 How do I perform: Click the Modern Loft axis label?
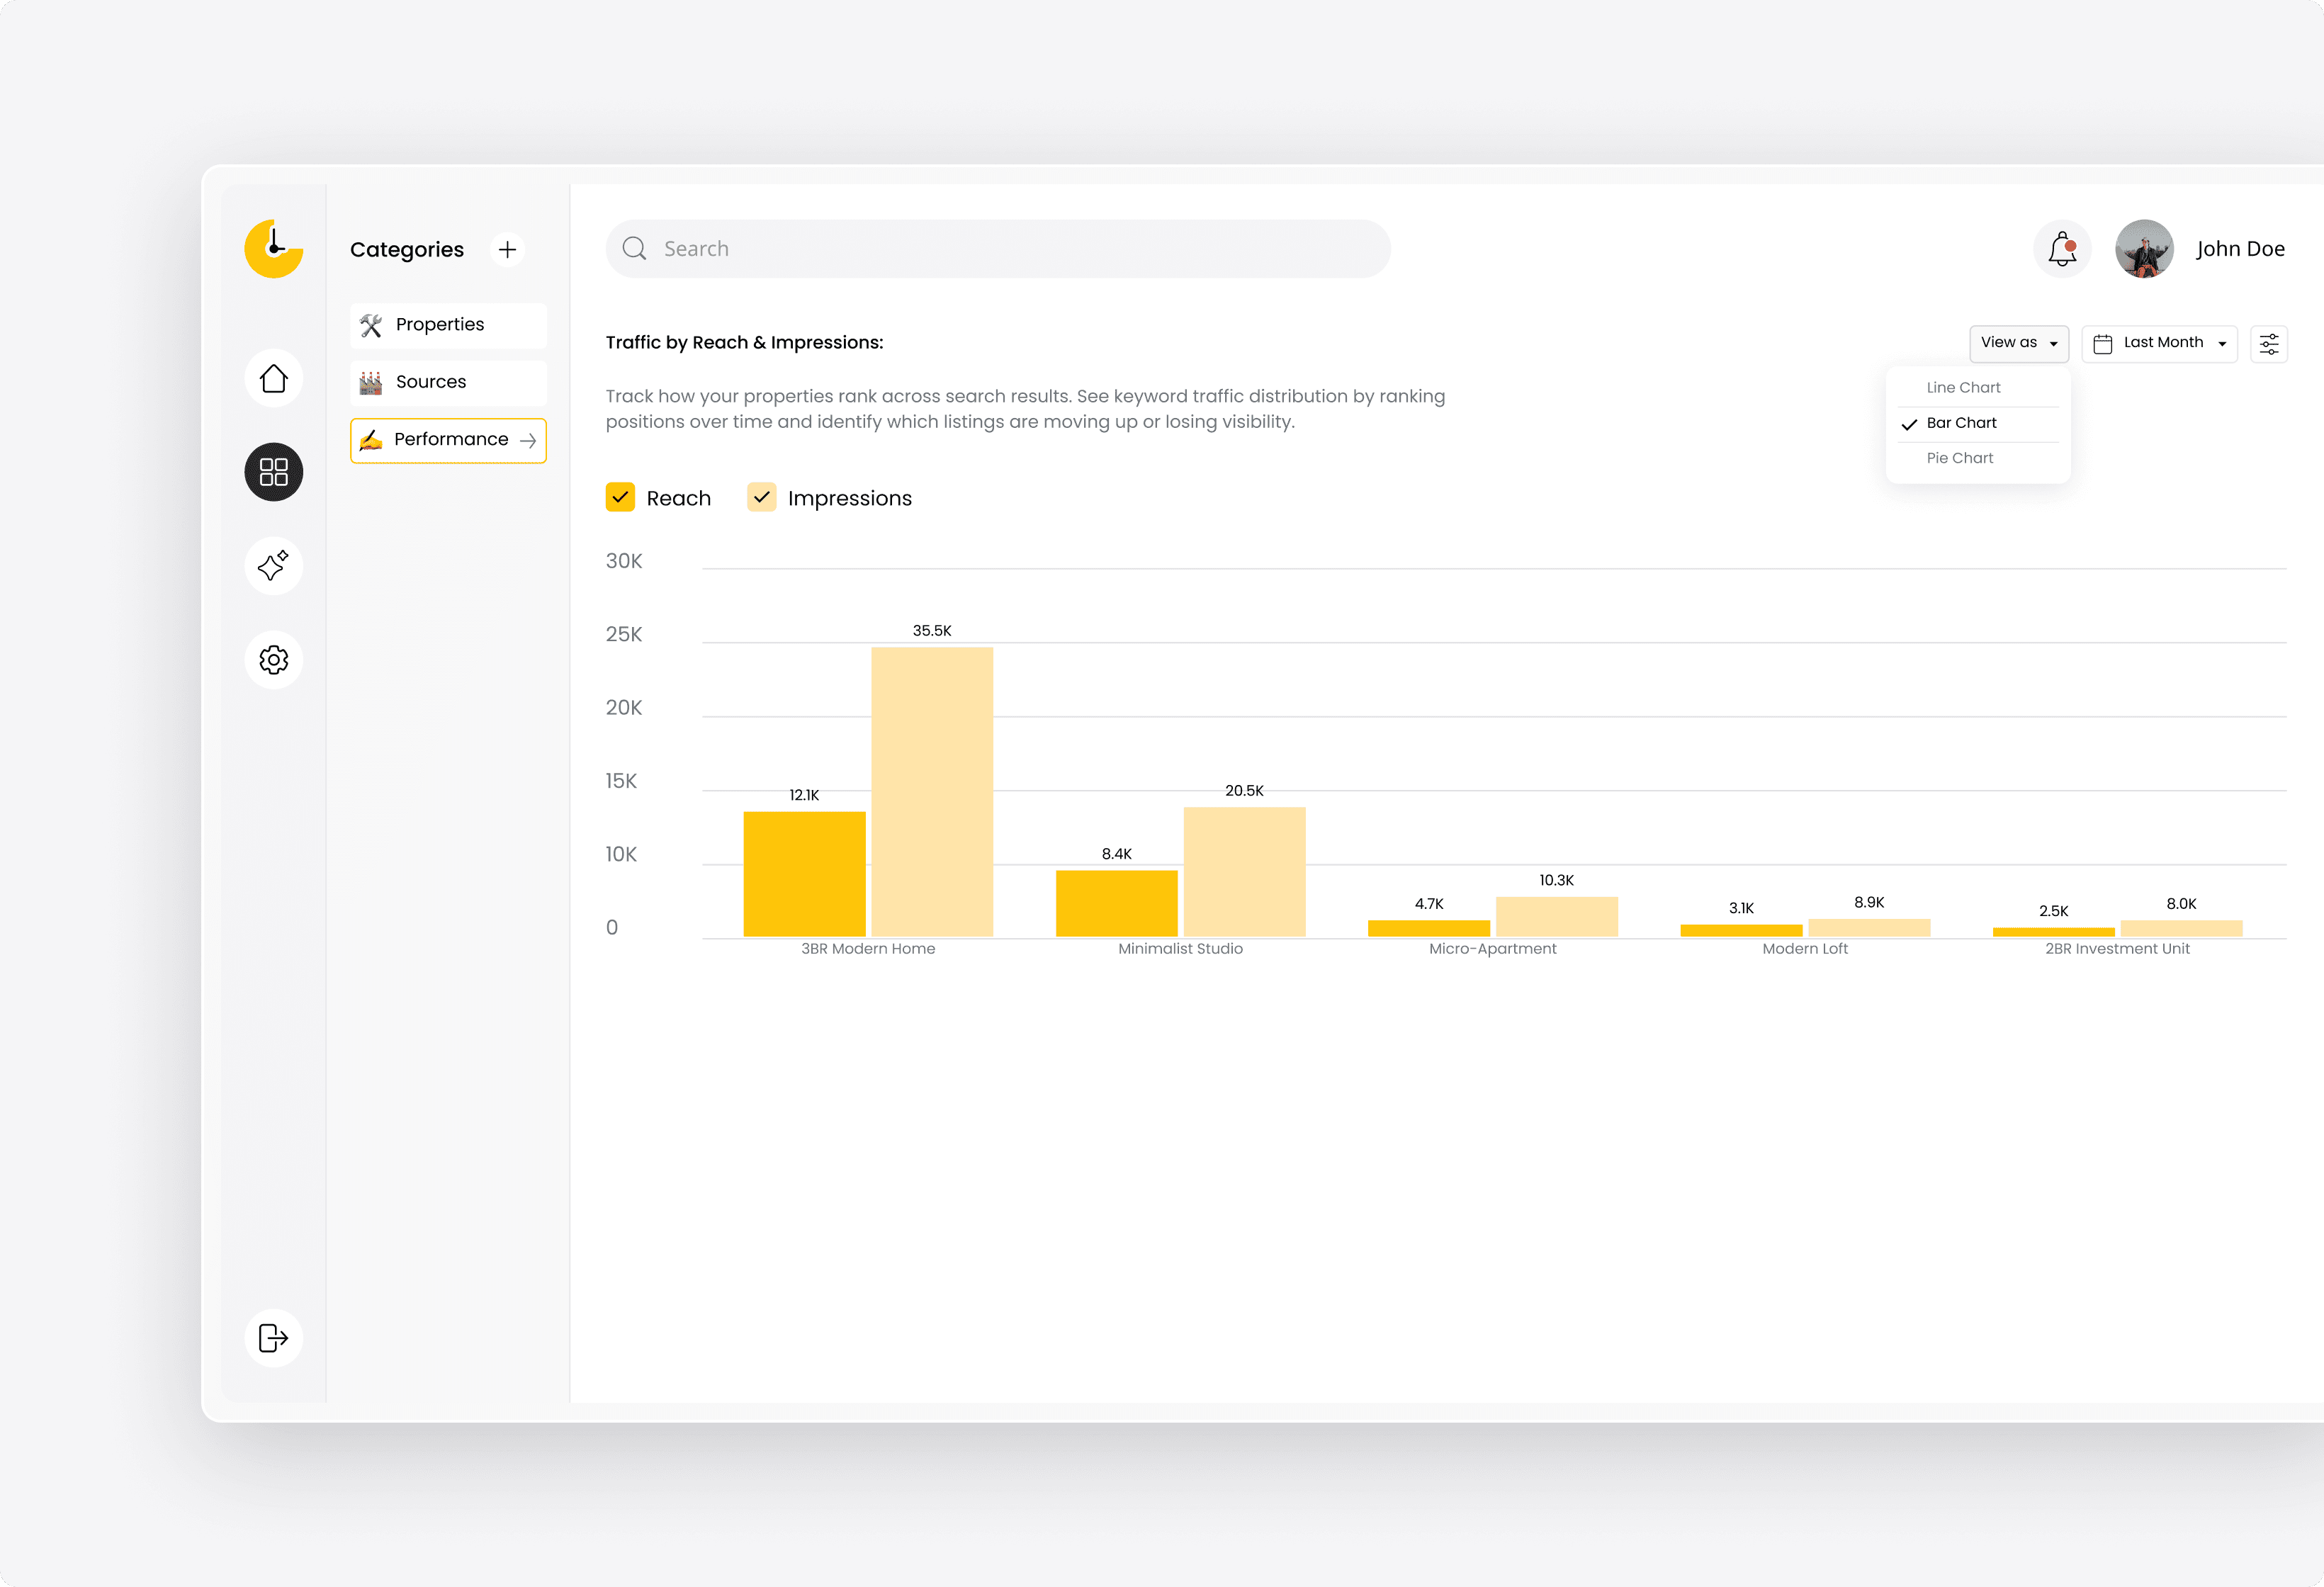click(x=1804, y=949)
